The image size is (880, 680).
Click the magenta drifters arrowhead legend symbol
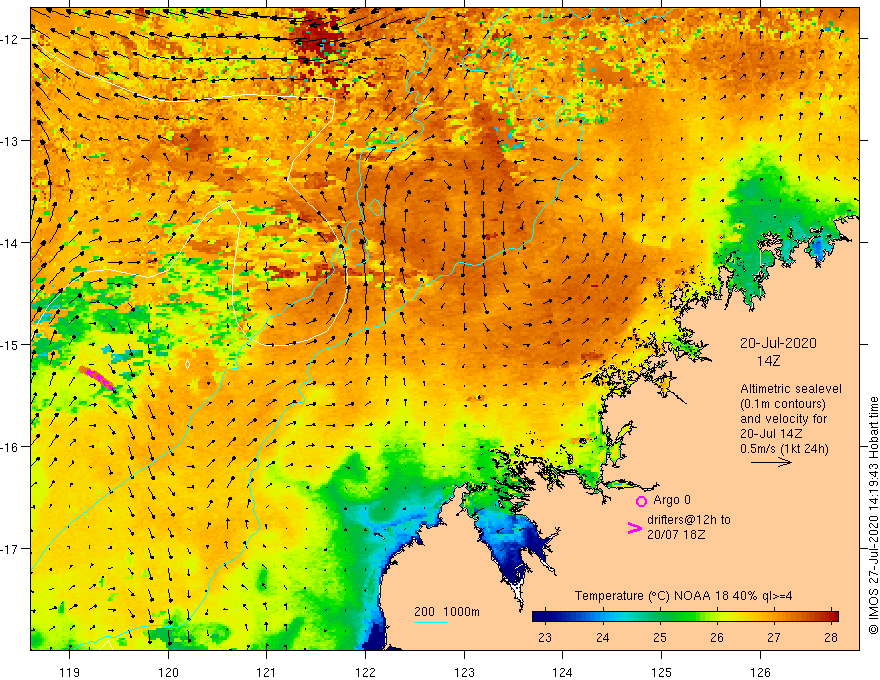(634, 528)
